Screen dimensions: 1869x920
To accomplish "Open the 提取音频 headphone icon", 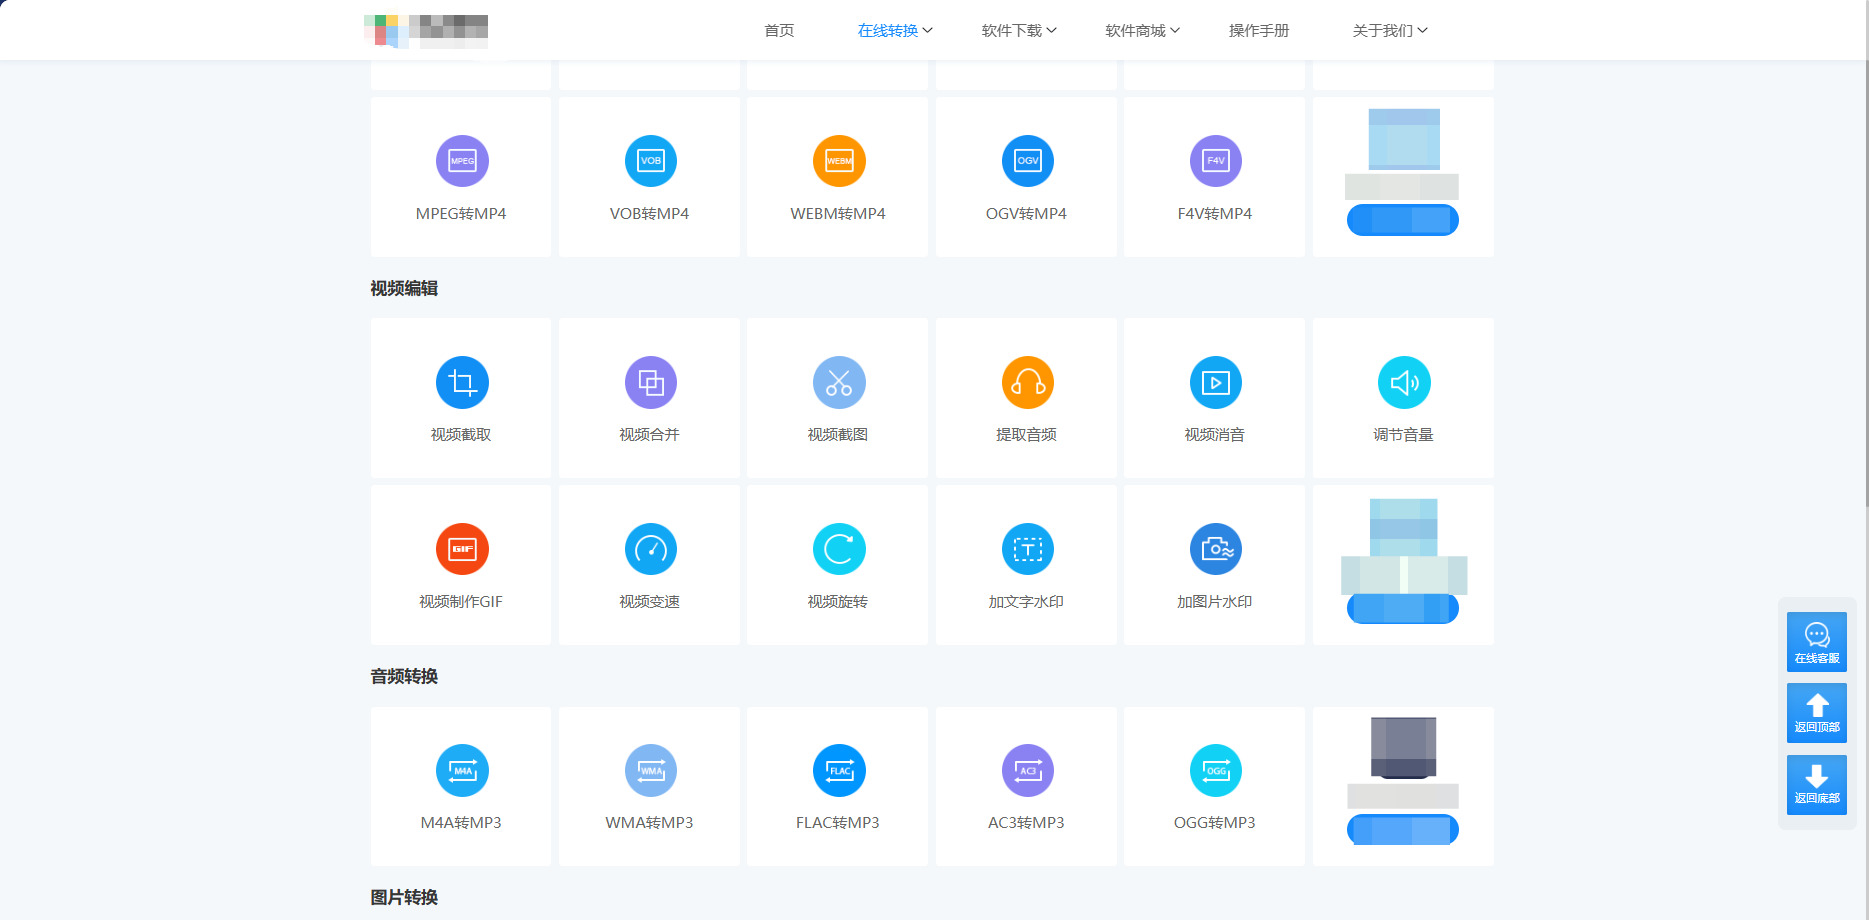I will [x=1028, y=382].
